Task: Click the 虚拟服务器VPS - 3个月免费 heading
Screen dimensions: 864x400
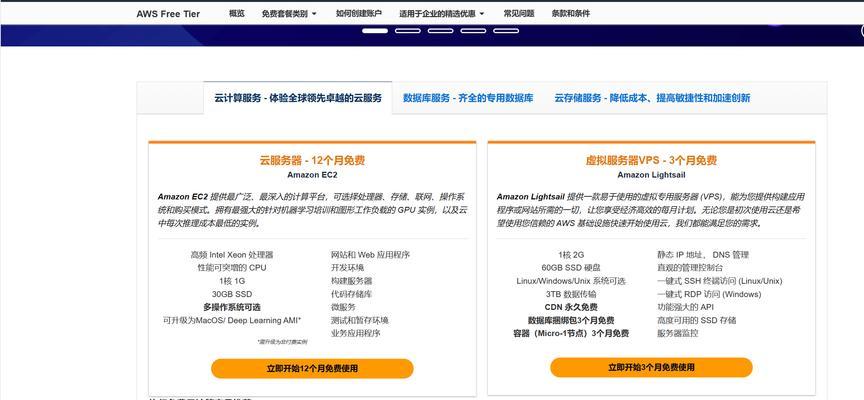Action: (651, 161)
